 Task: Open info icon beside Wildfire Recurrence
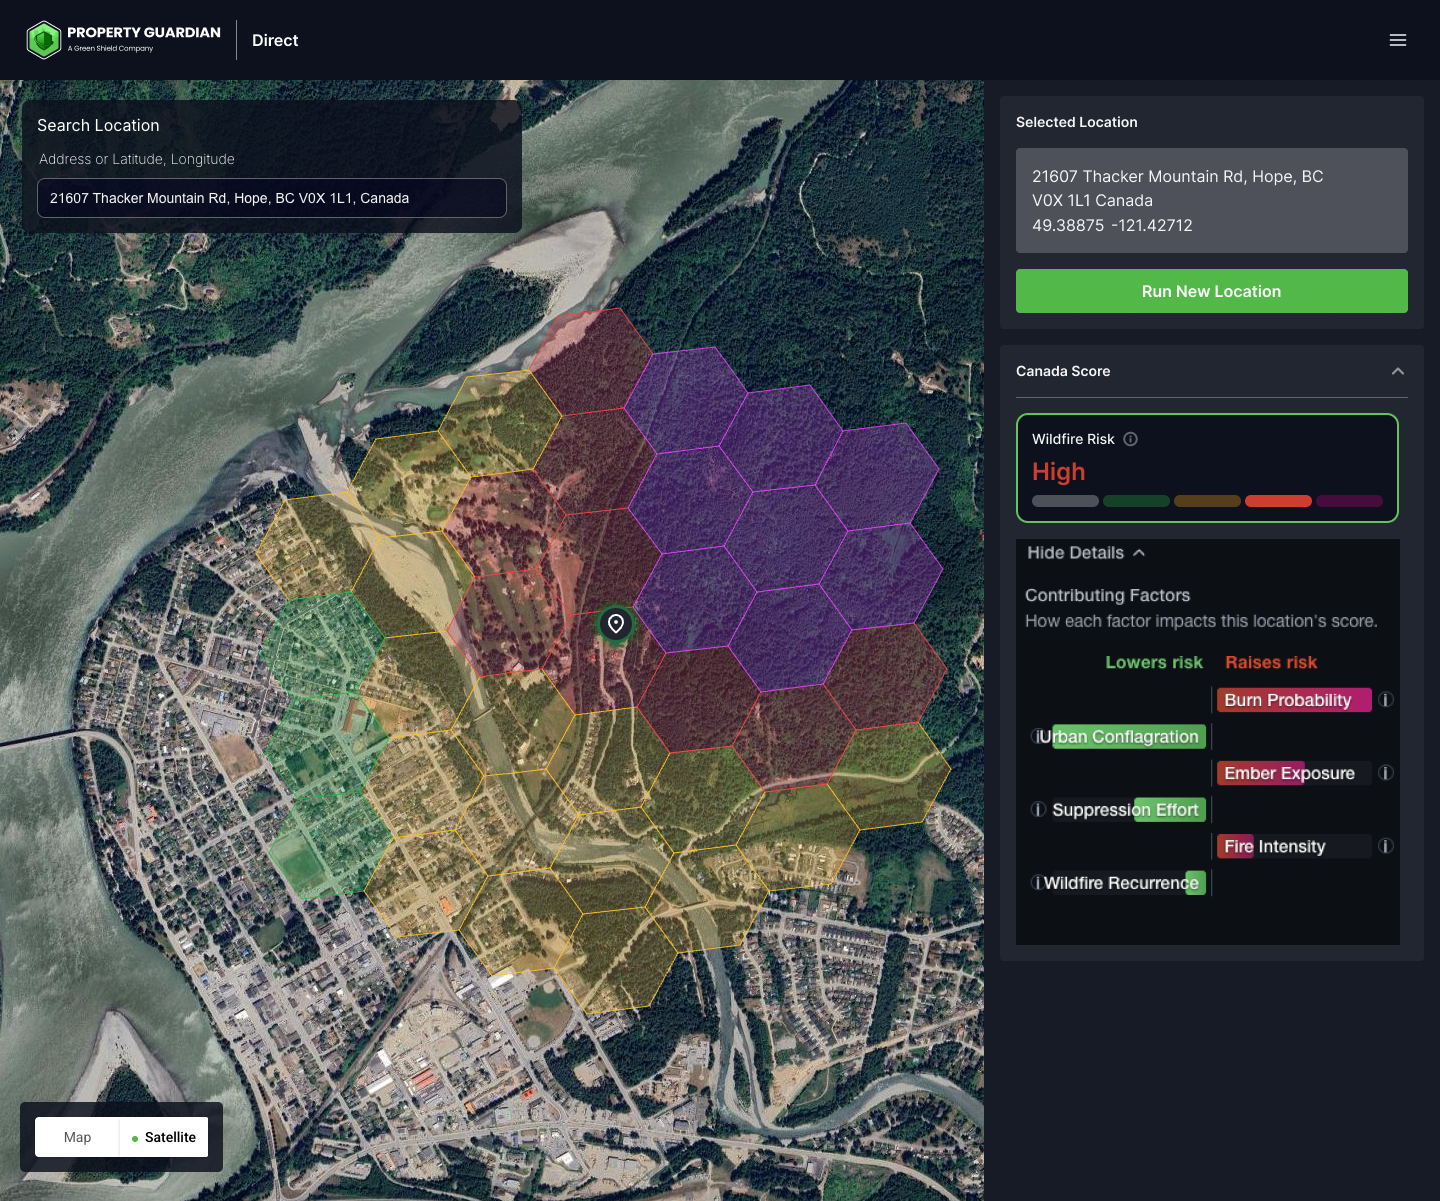pyautogui.click(x=1037, y=883)
